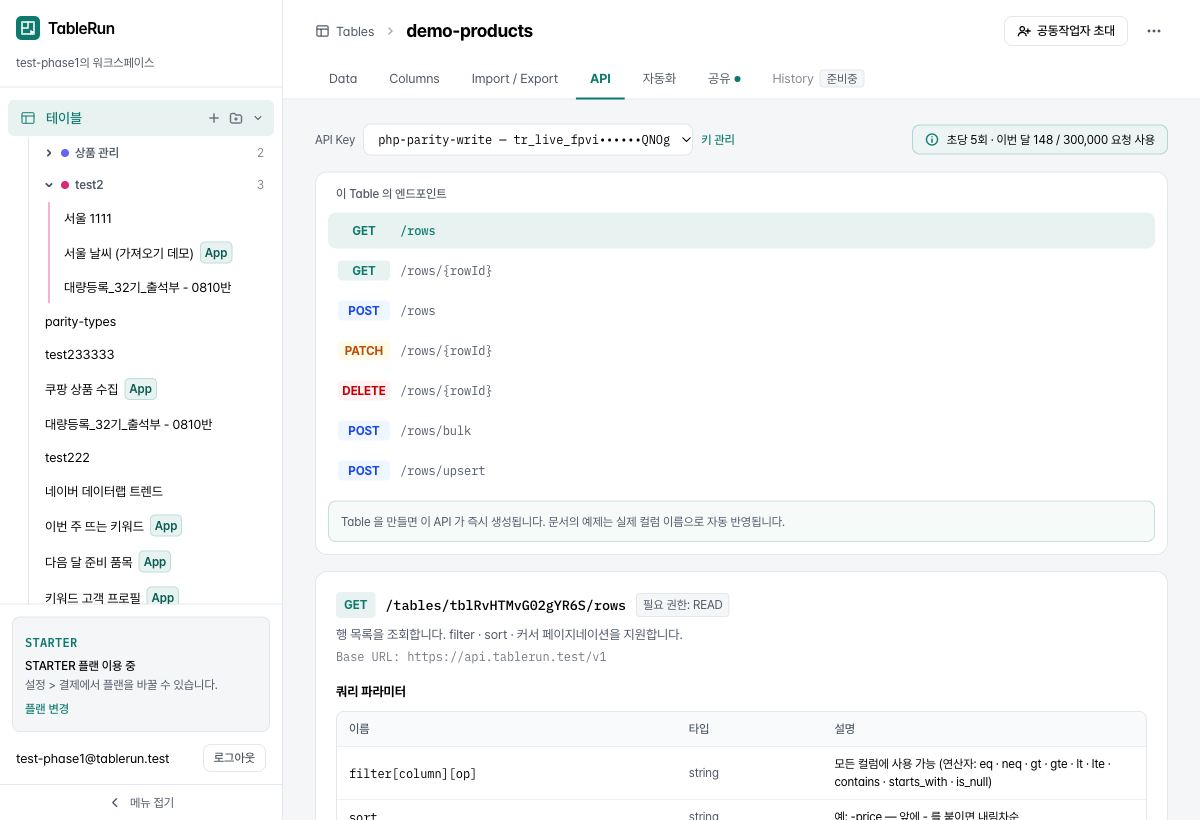Collapse sidebar with 메뉴 접기

tap(141, 802)
